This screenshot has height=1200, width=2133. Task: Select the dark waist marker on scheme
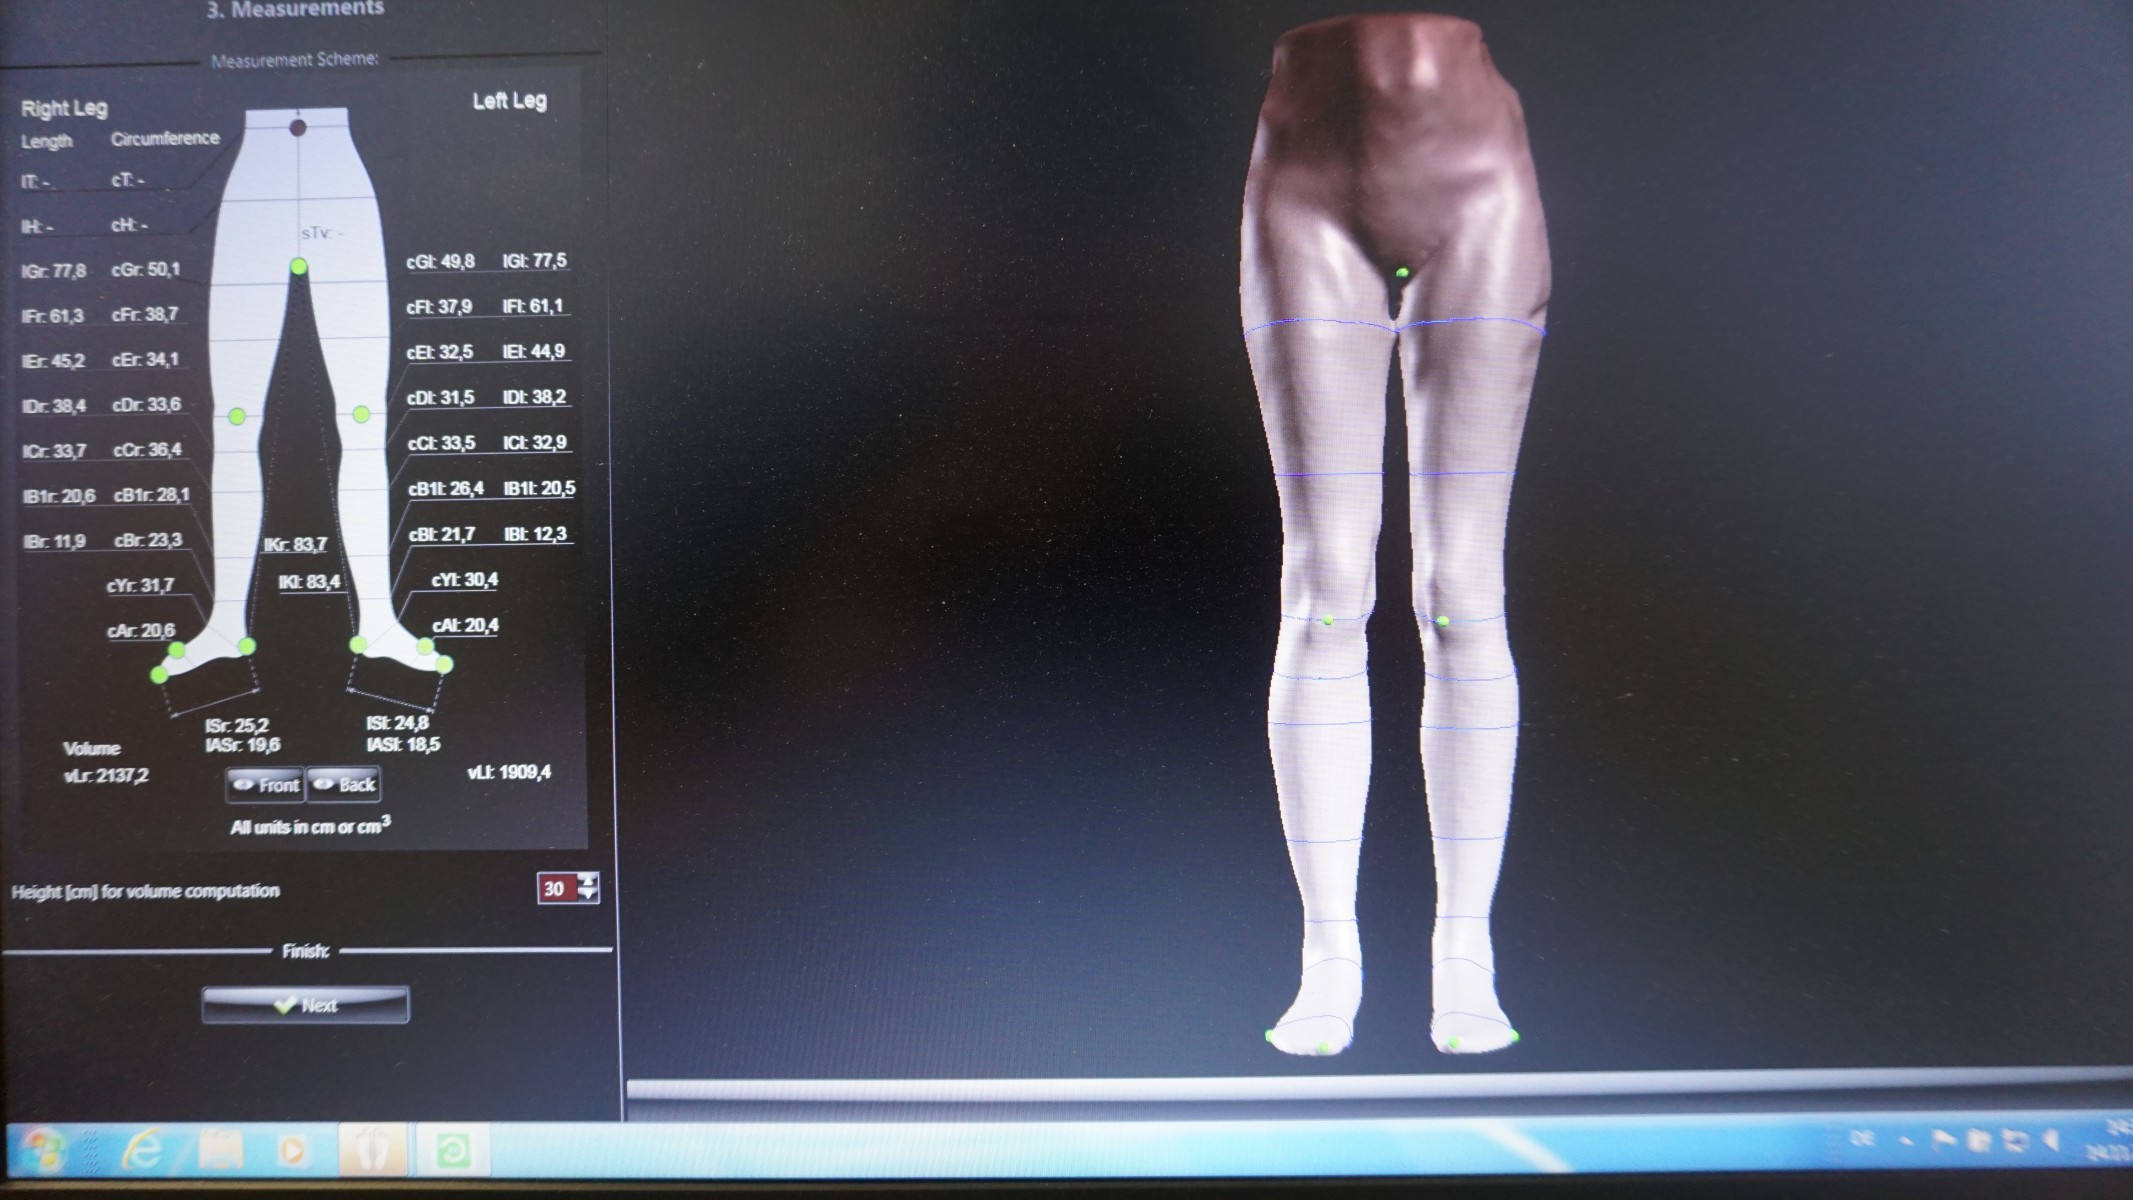298,128
